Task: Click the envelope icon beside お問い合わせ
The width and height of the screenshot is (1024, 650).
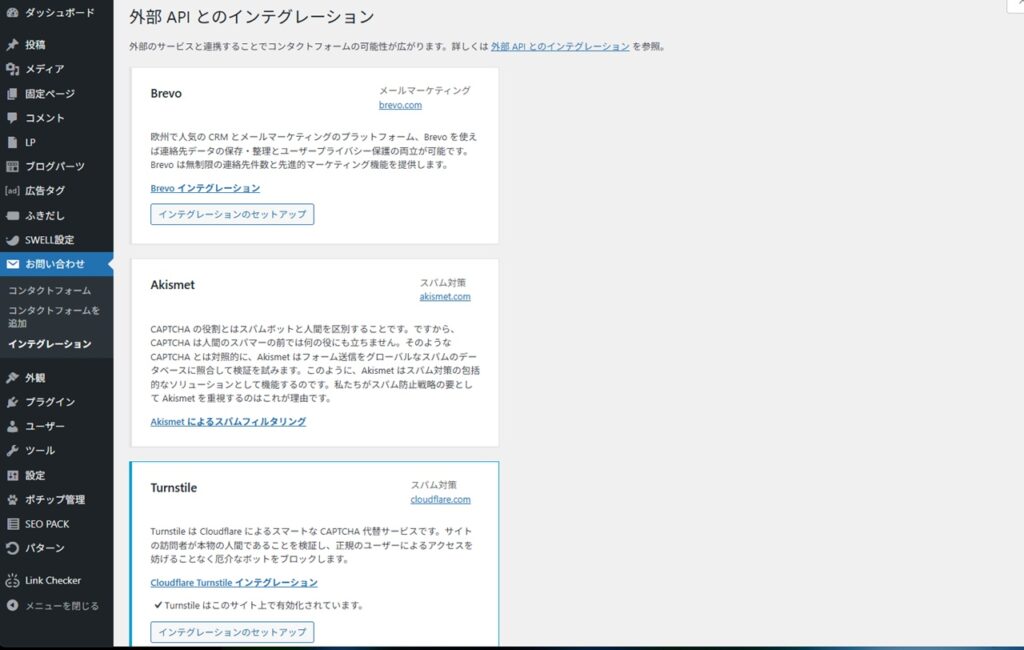Action: point(12,264)
